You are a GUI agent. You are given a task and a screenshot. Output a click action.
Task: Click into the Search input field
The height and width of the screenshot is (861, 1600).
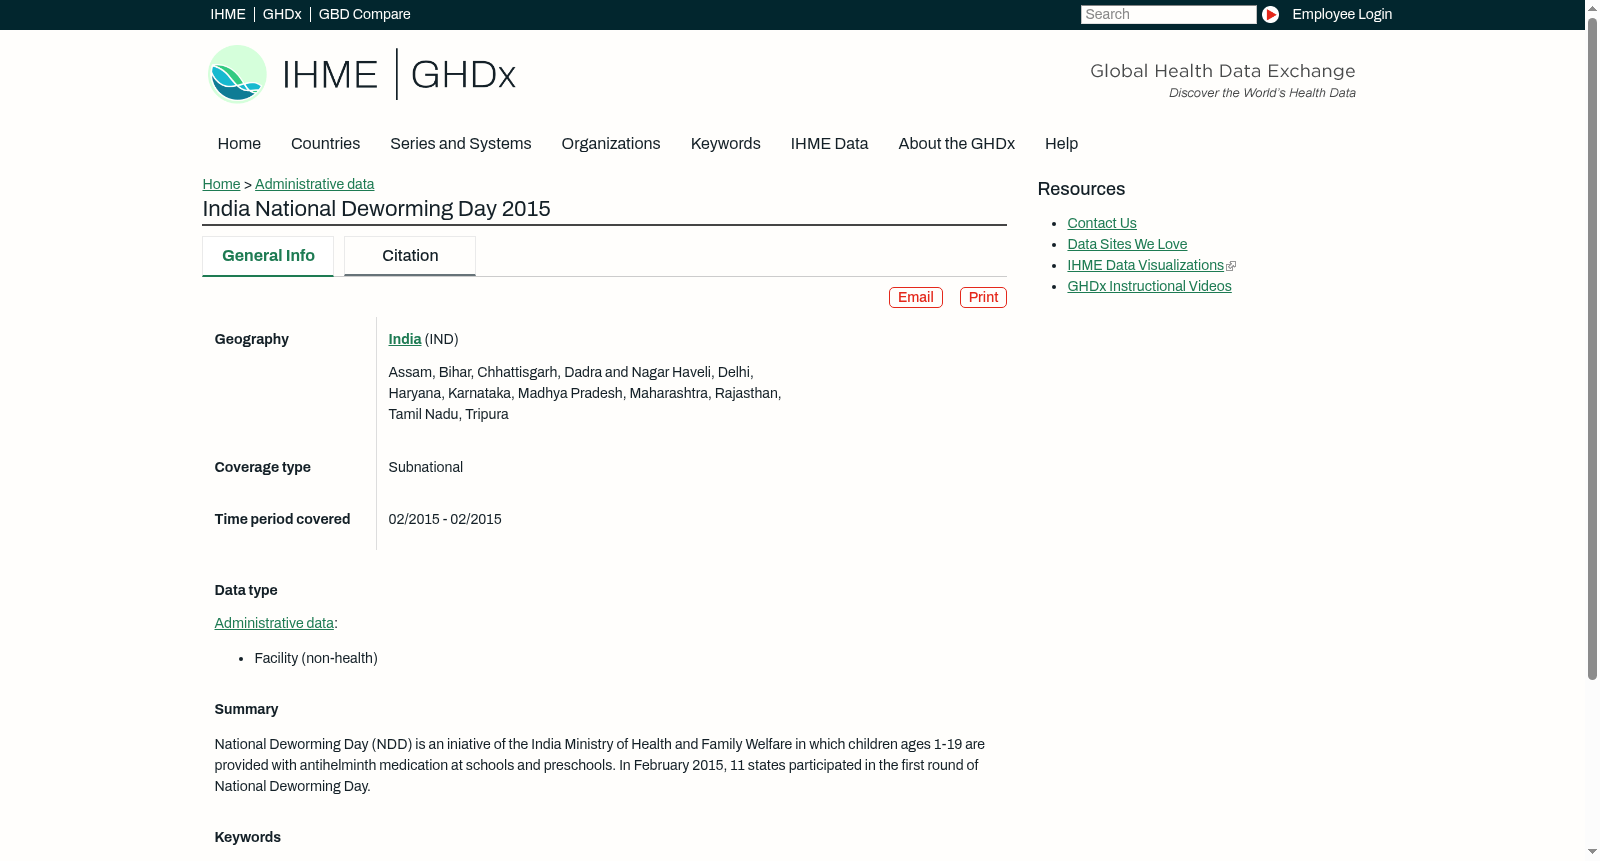coord(1168,14)
